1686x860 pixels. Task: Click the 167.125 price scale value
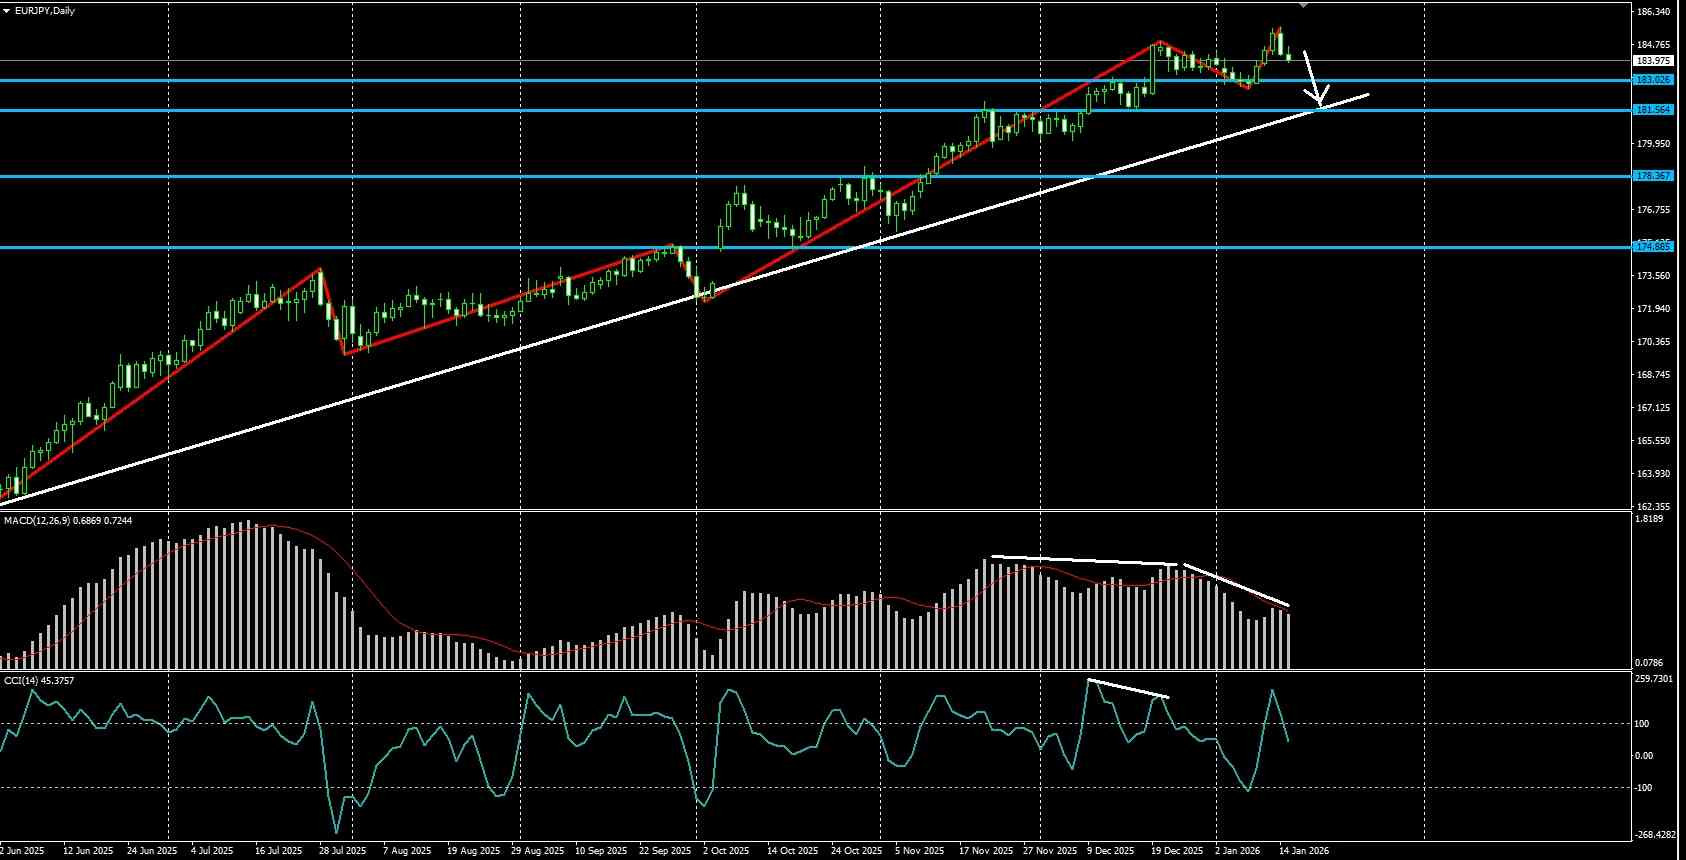point(1654,408)
